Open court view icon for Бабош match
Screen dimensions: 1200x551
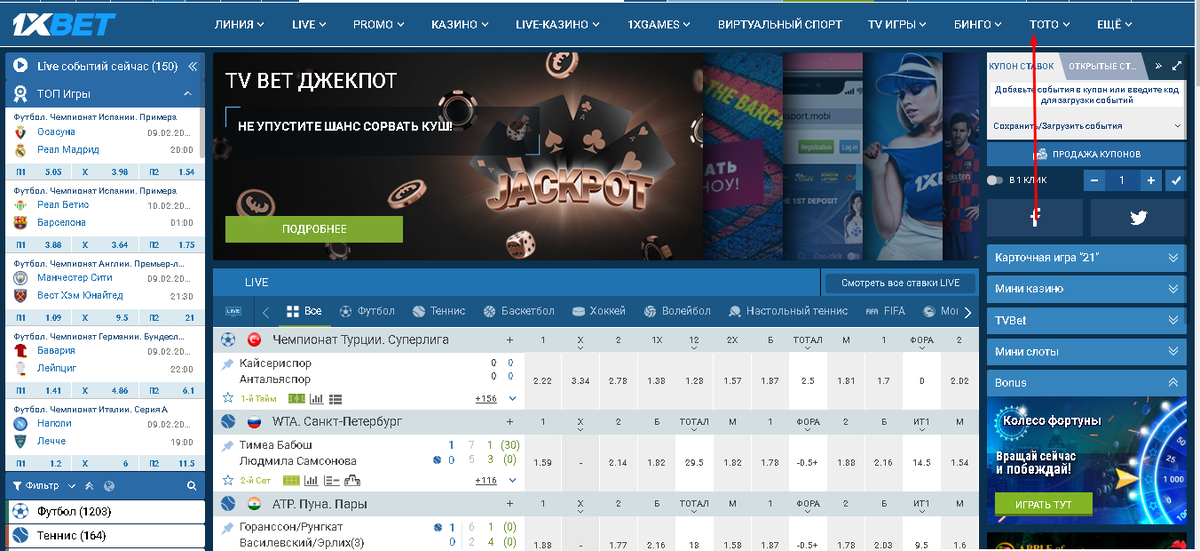(294, 480)
